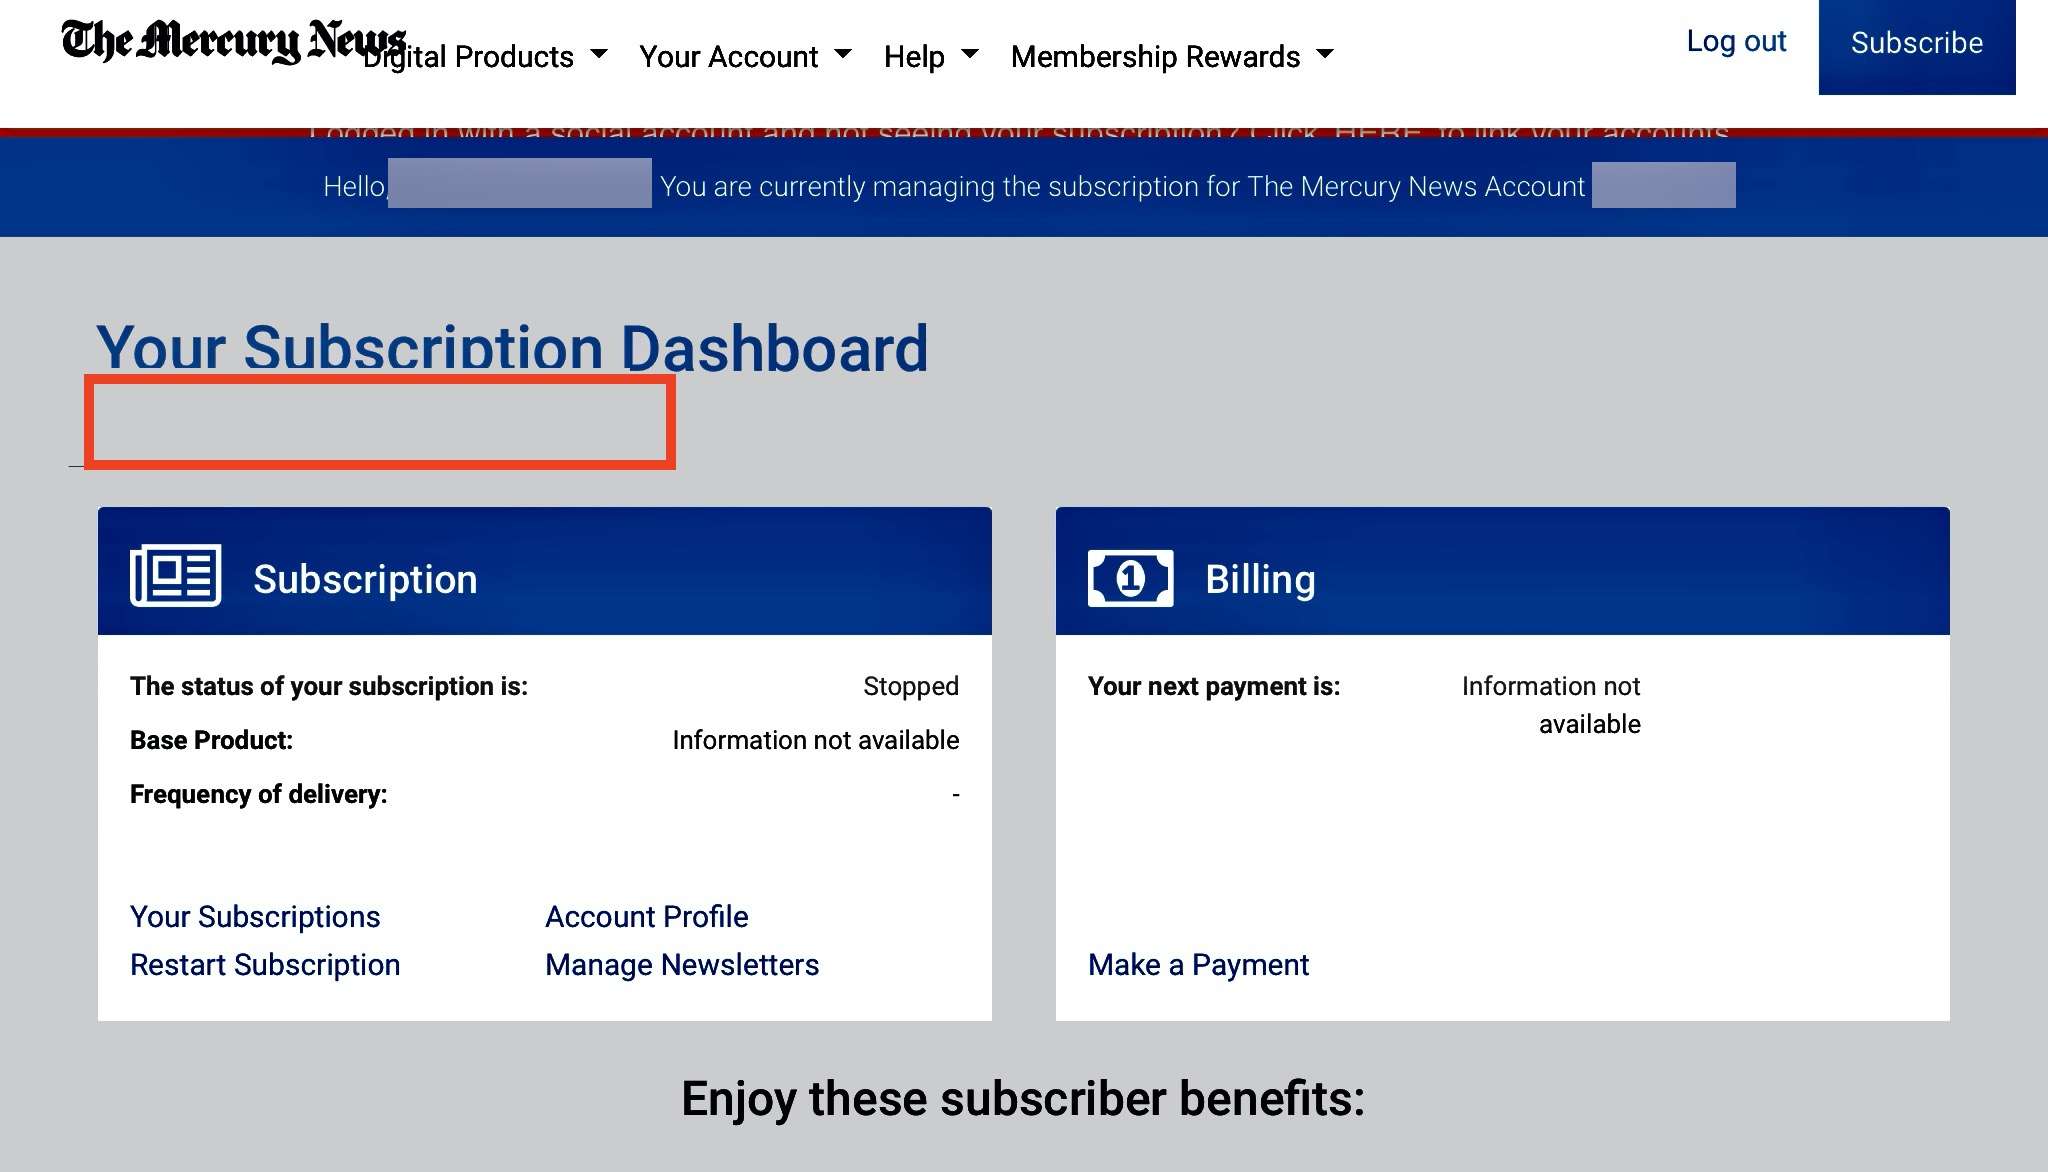This screenshot has height=1172, width=2048.
Task: Click The Mercury News logo
Action: (x=234, y=41)
